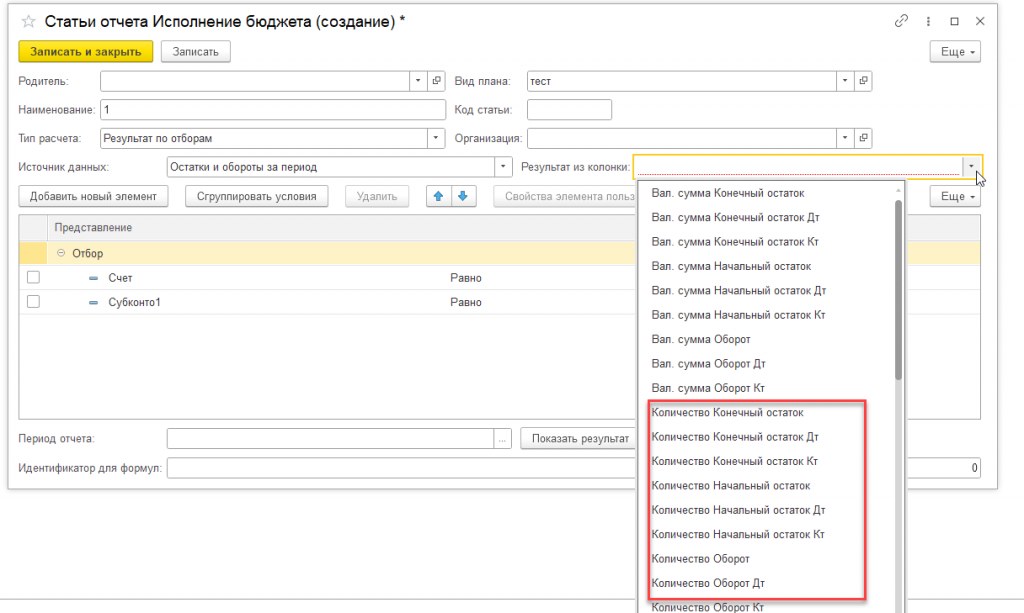Click the Представление column header
This screenshot has width=1024, height=613.
[93, 227]
